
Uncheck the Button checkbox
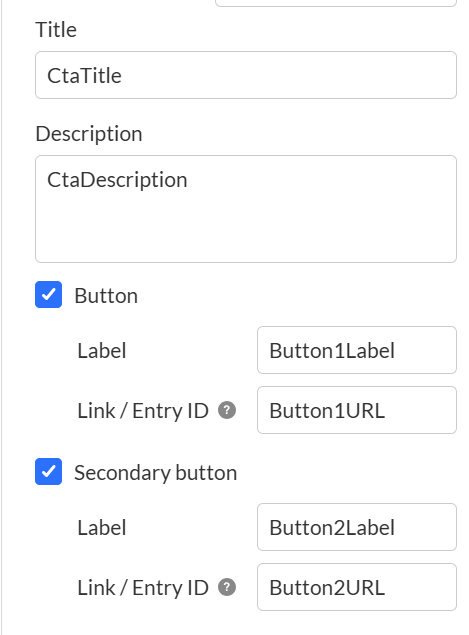[x=49, y=294]
